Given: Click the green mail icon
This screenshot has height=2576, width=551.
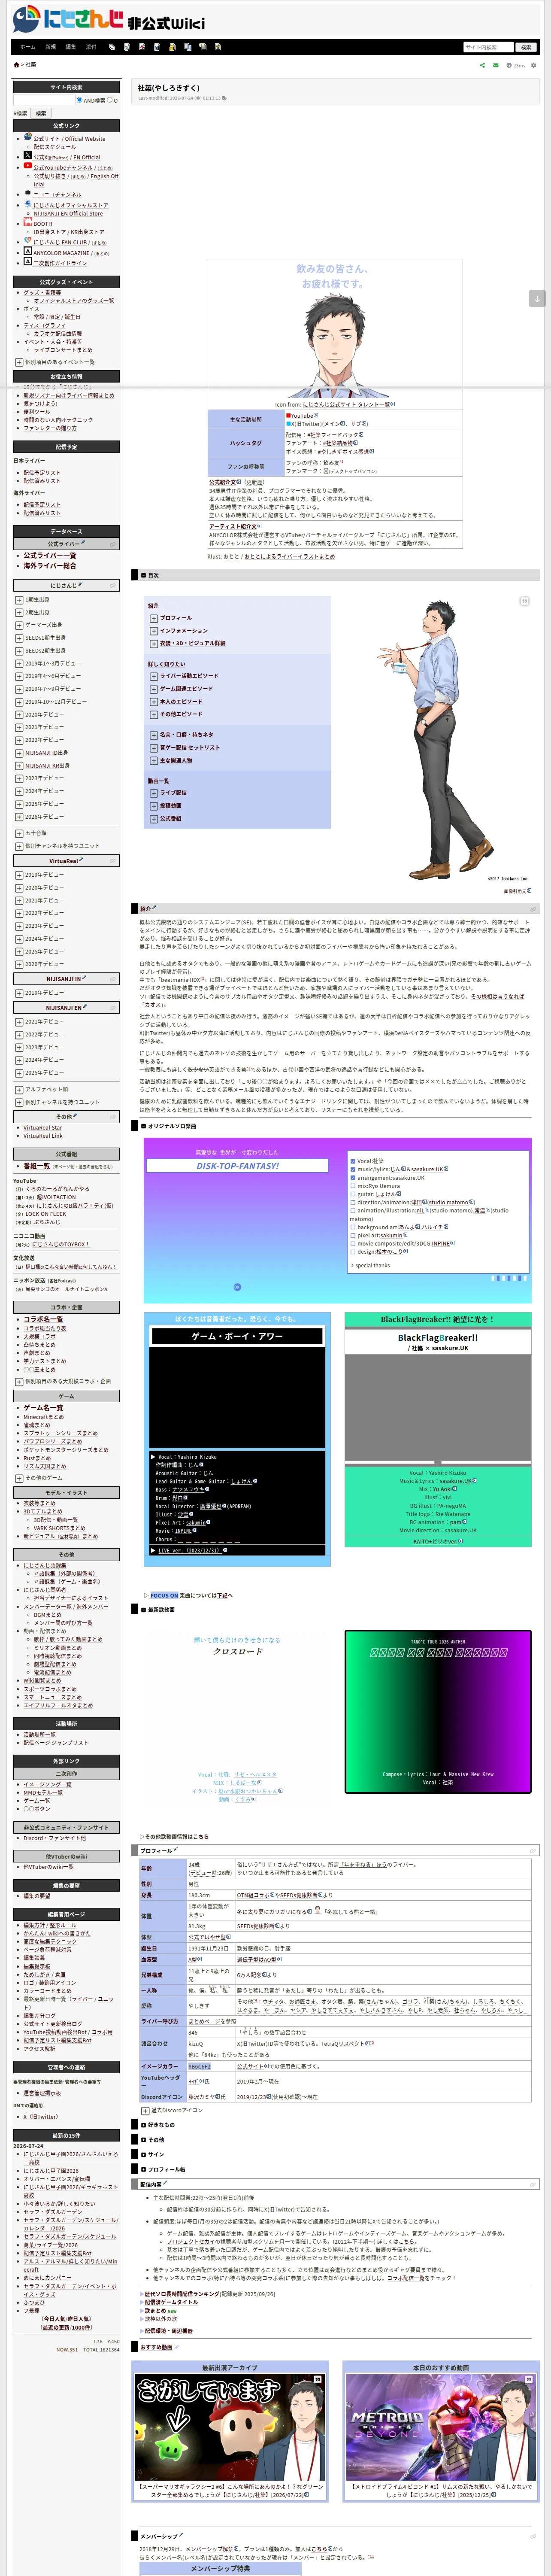Looking at the screenshot, I should [x=496, y=65].
